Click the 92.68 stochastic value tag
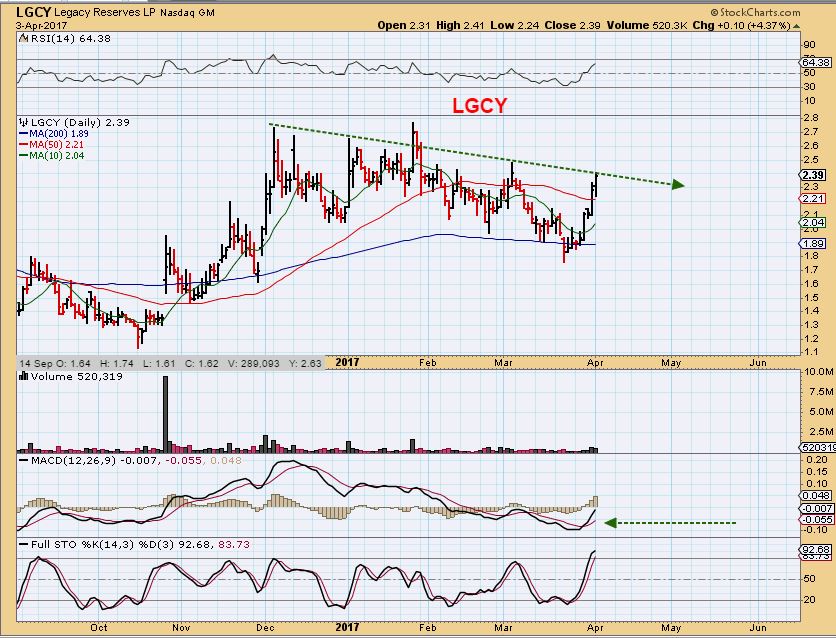The width and height of the screenshot is (836, 638). 816,549
